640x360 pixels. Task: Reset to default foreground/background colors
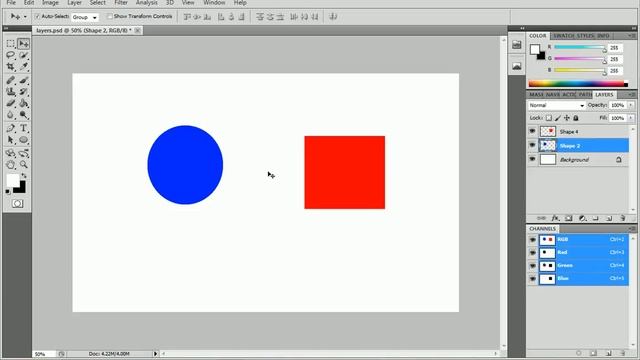click(x=8, y=191)
